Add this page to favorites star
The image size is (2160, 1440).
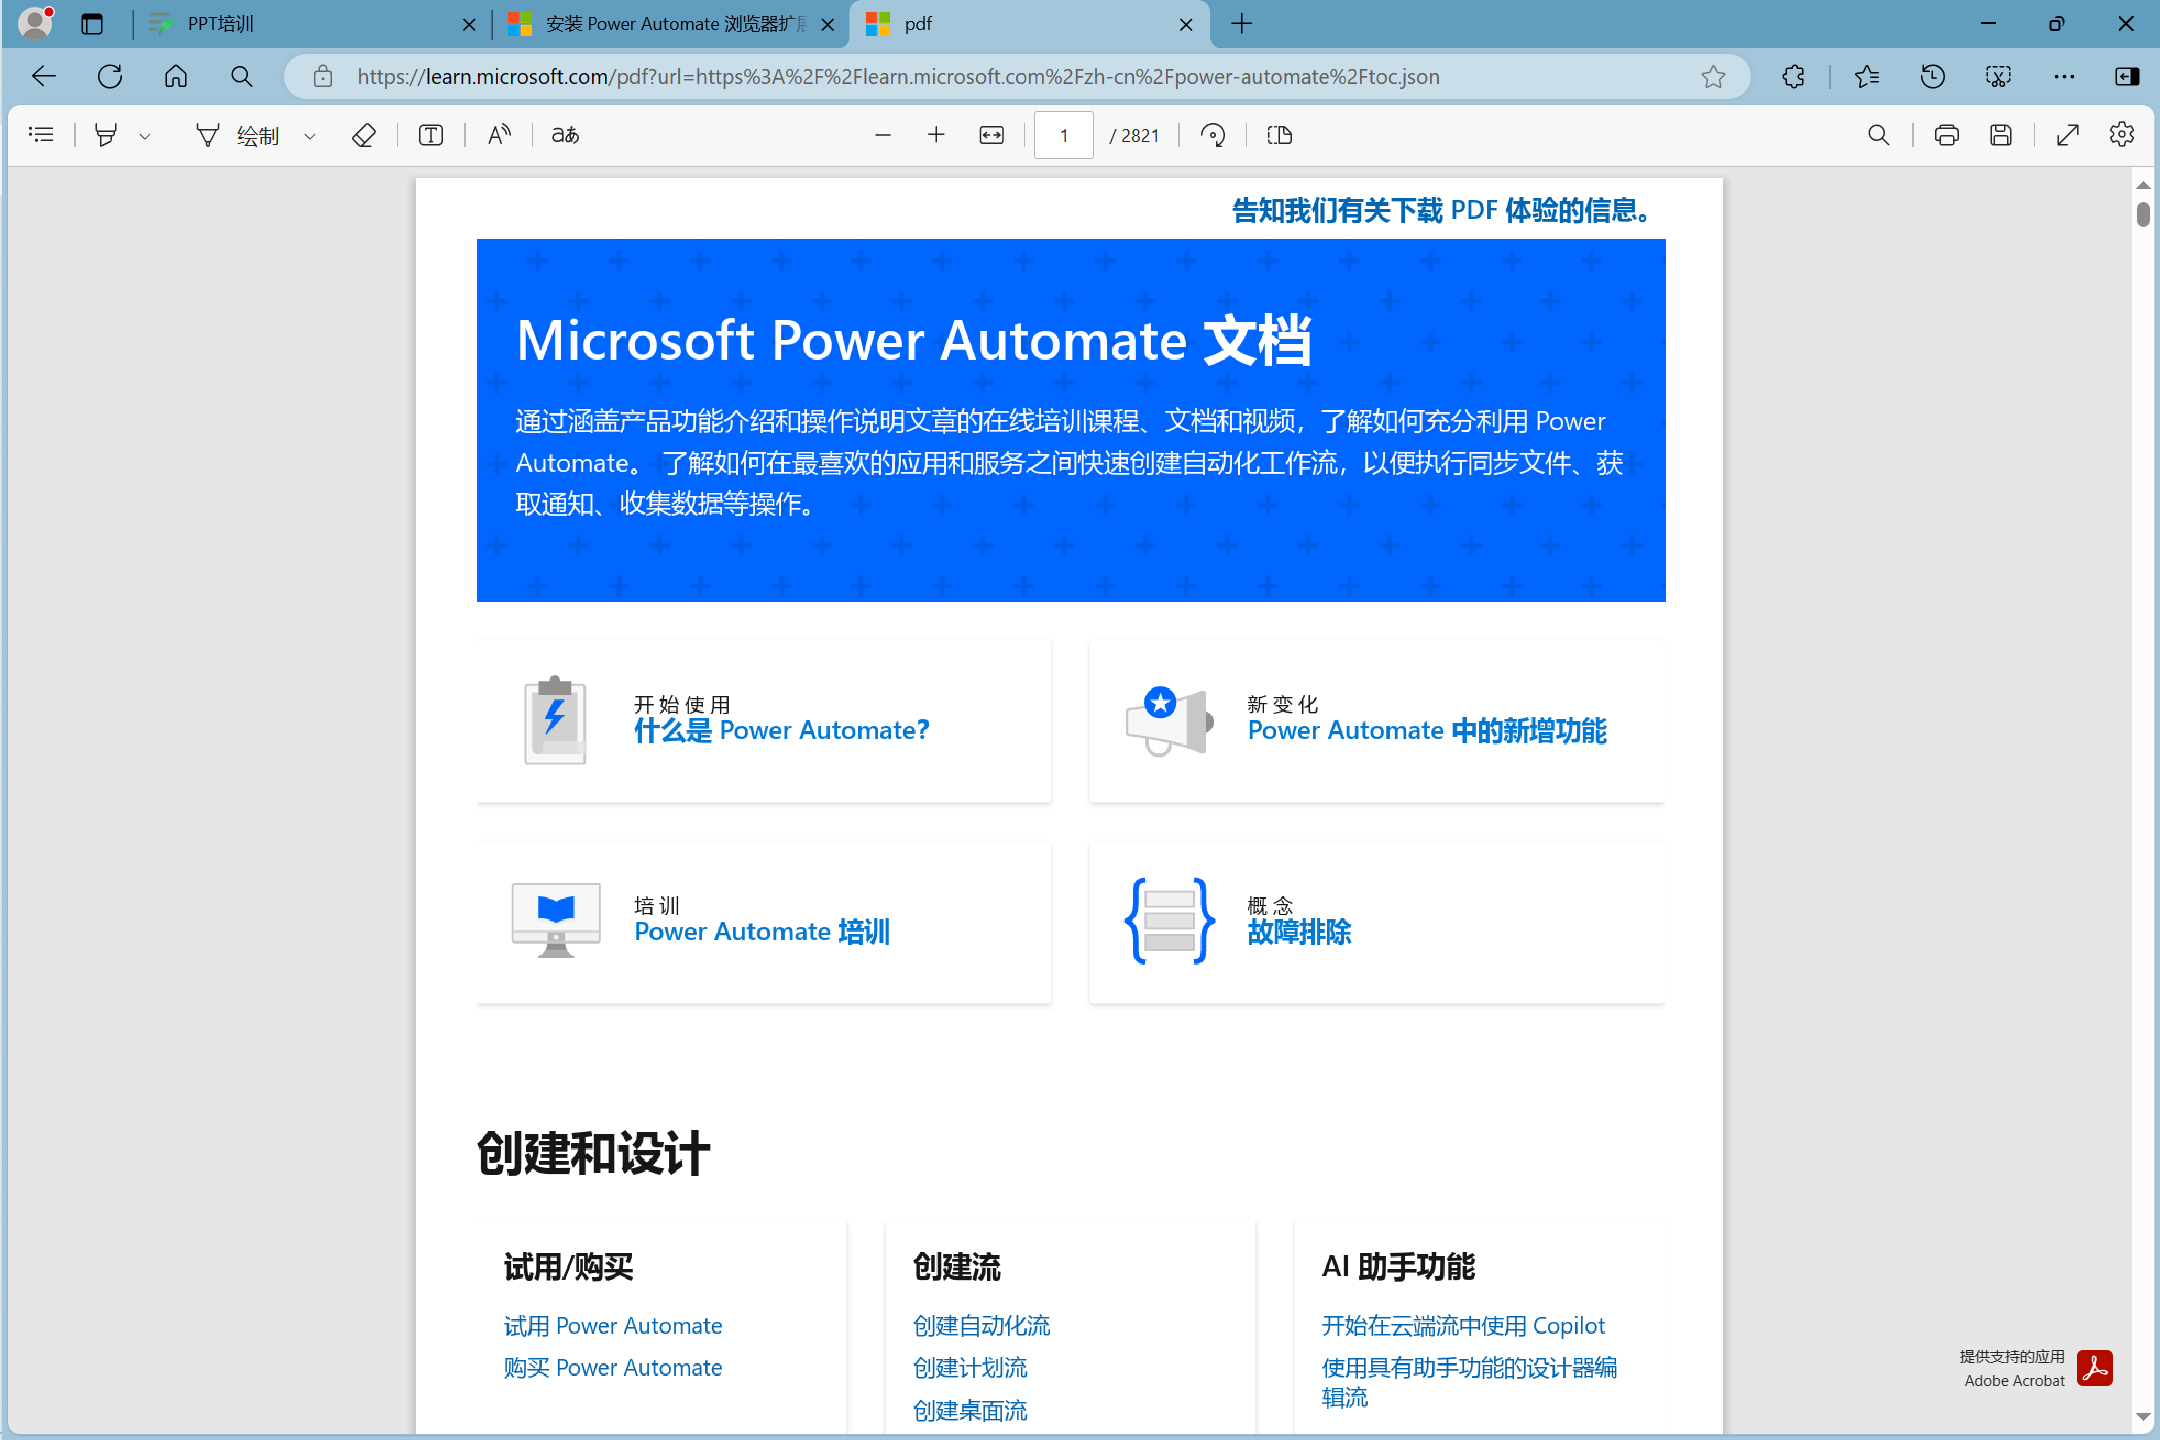pyautogui.click(x=1714, y=77)
